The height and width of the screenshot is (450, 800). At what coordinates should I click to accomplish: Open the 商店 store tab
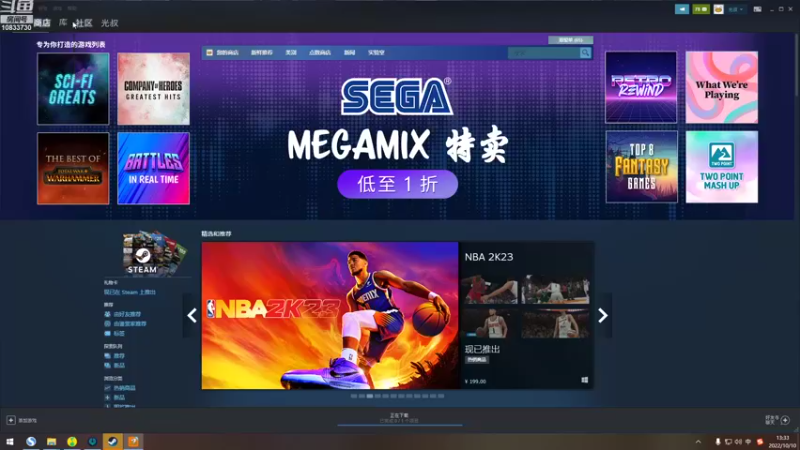click(42, 23)
